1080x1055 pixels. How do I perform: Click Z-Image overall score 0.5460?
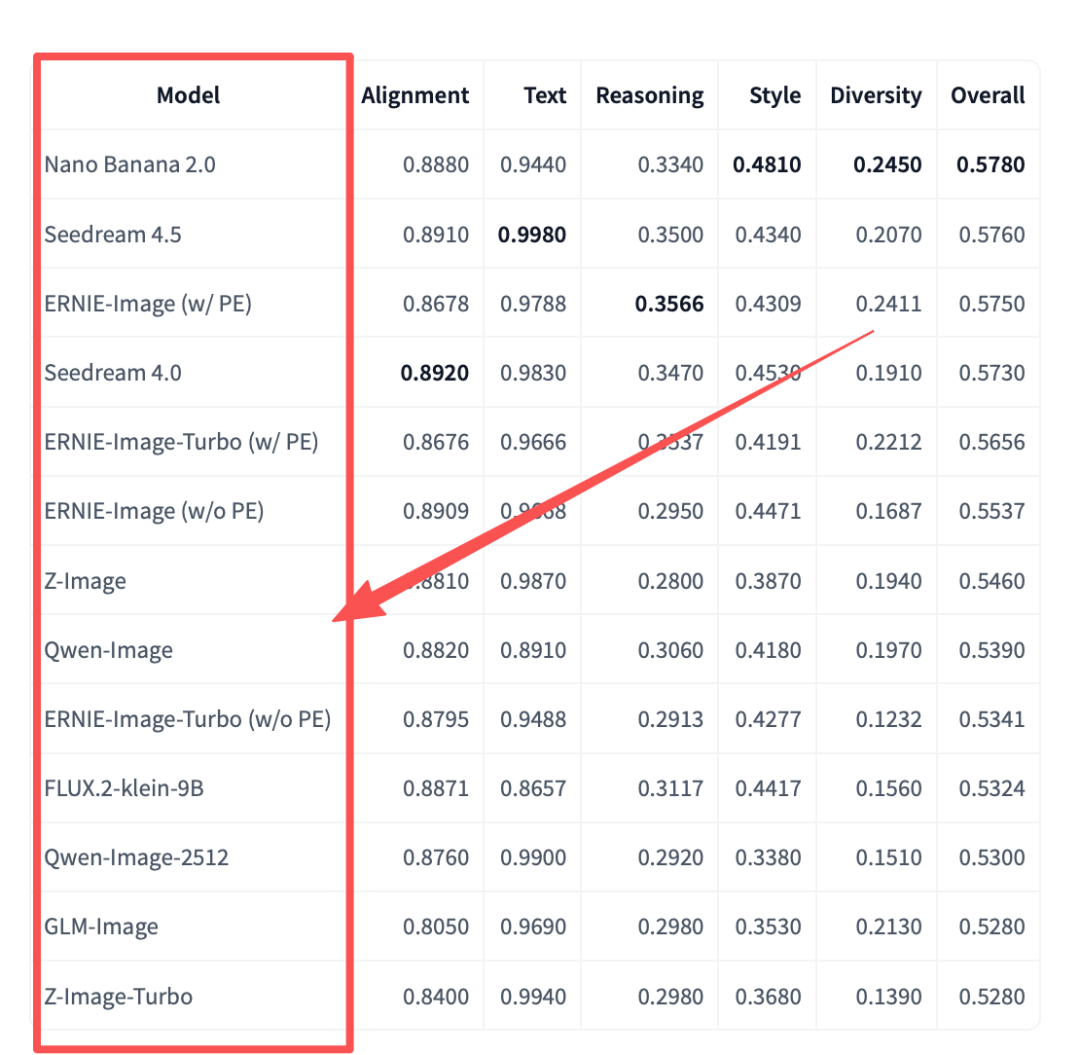992,581
